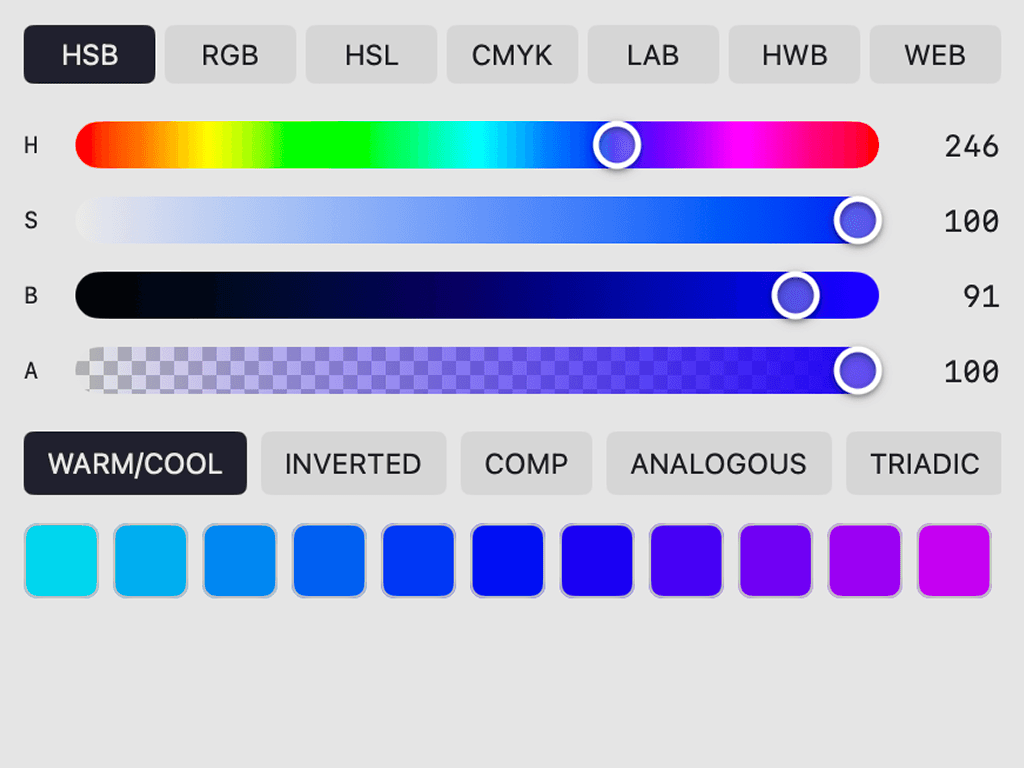Show the ANALOGOUS color palette
Image resolution: width=1024 pixels, height=768 pixels.
pyautogui.click(x=718, y=463)
